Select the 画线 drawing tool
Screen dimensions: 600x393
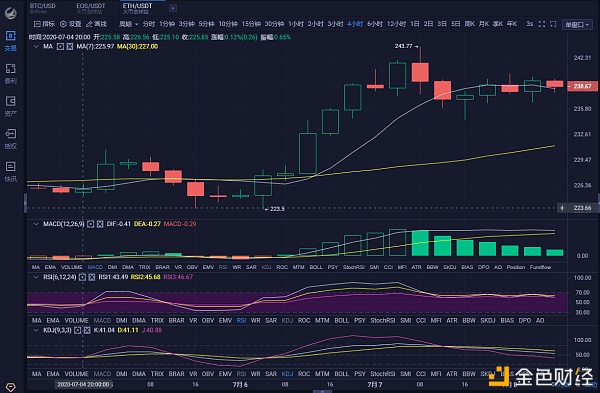[x=96, y=24]
